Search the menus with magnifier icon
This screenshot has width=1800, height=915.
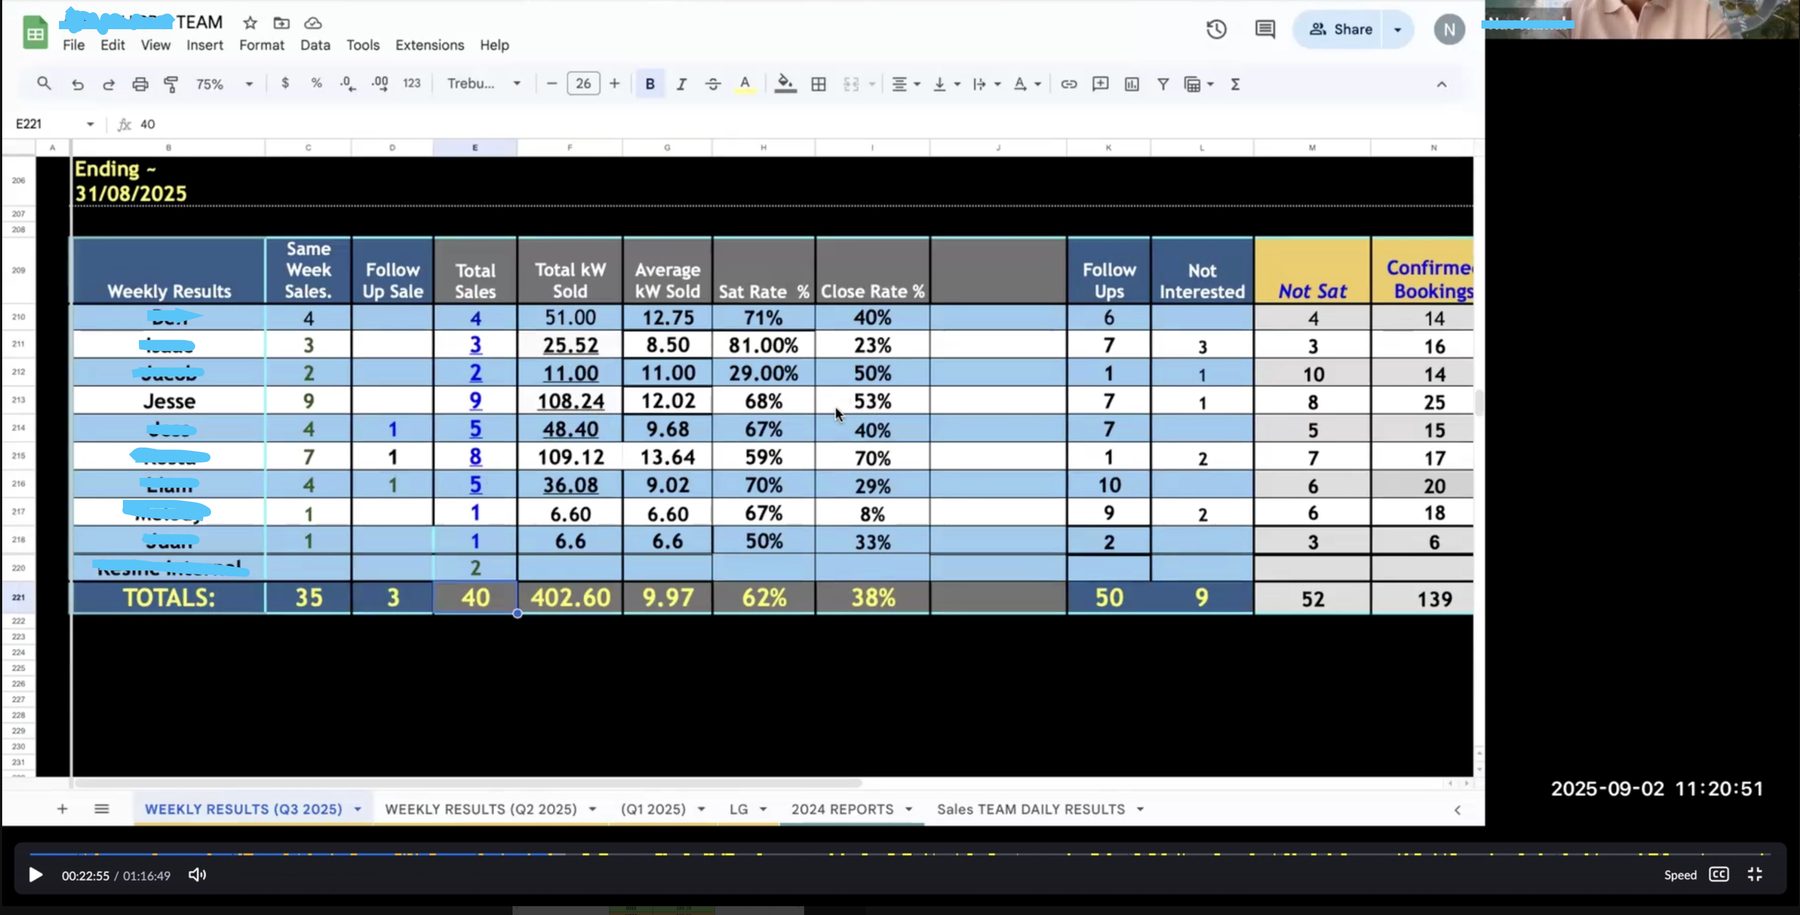[44, 84]
